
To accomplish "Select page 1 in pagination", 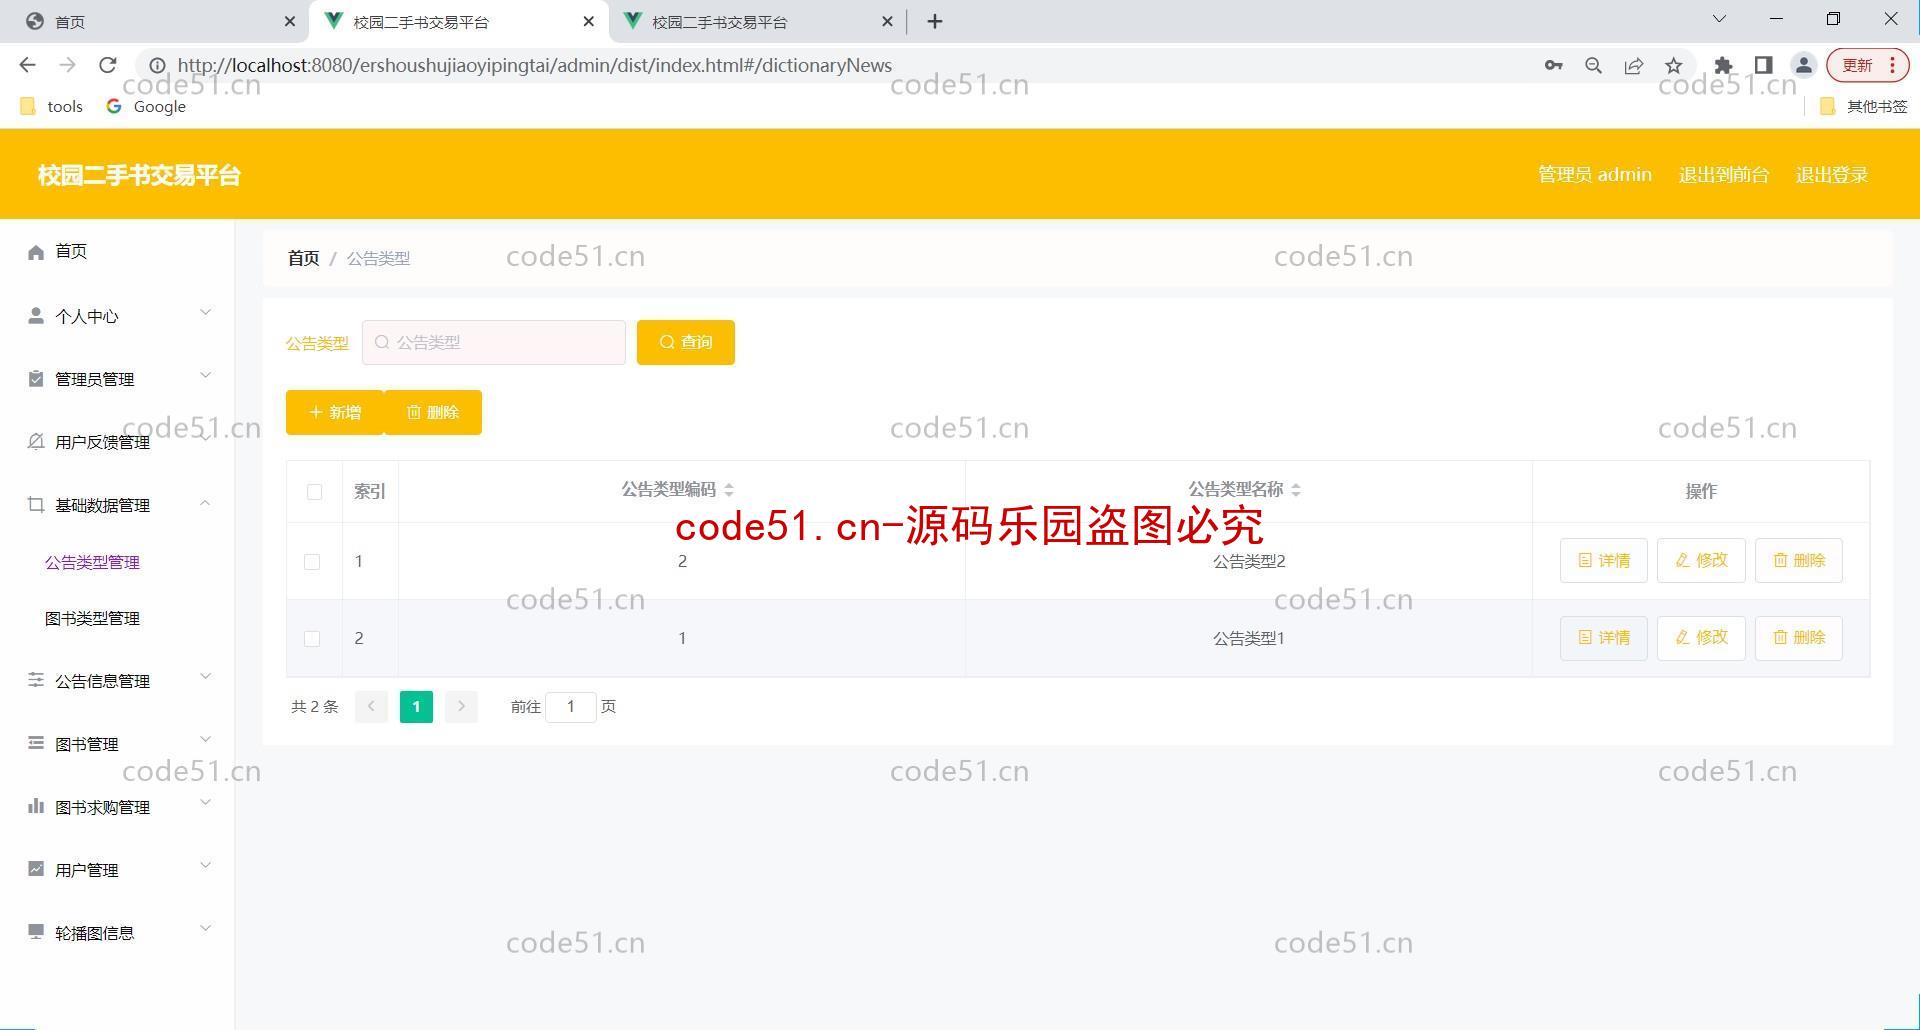I will tap(416, 707).
